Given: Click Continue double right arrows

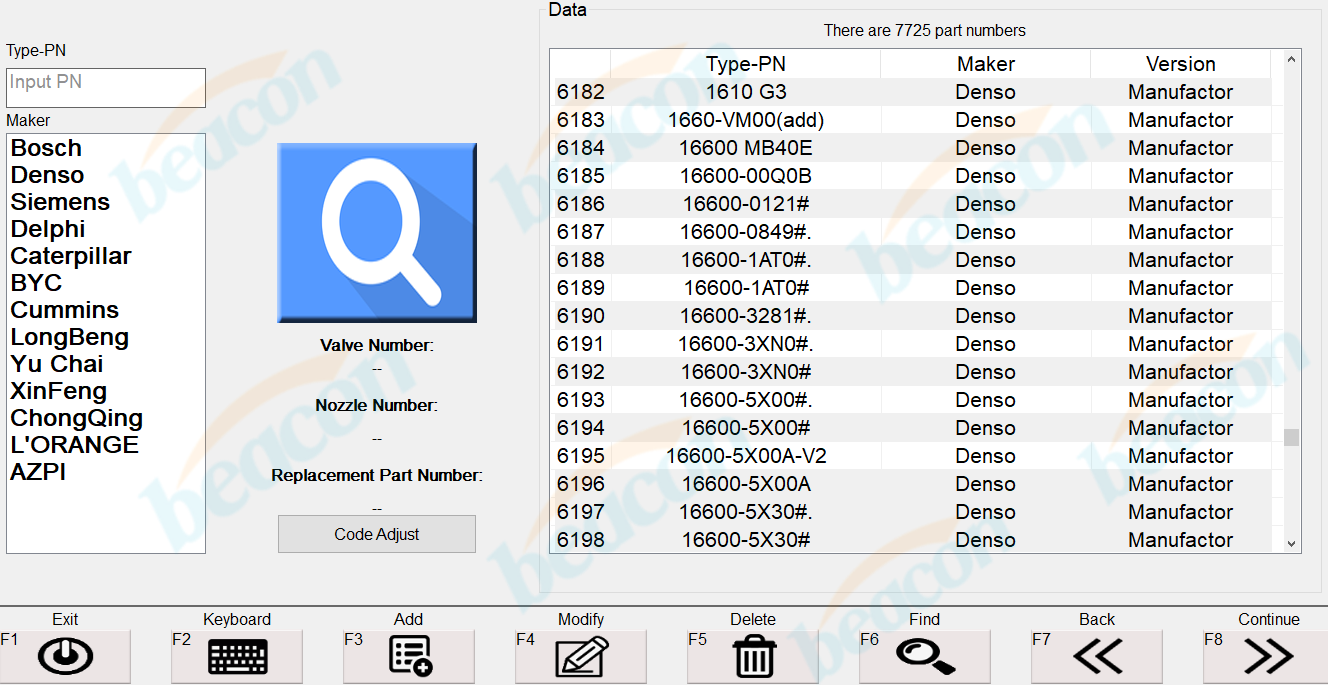Looking at the screenshot, I should [x=1269, y=656].
